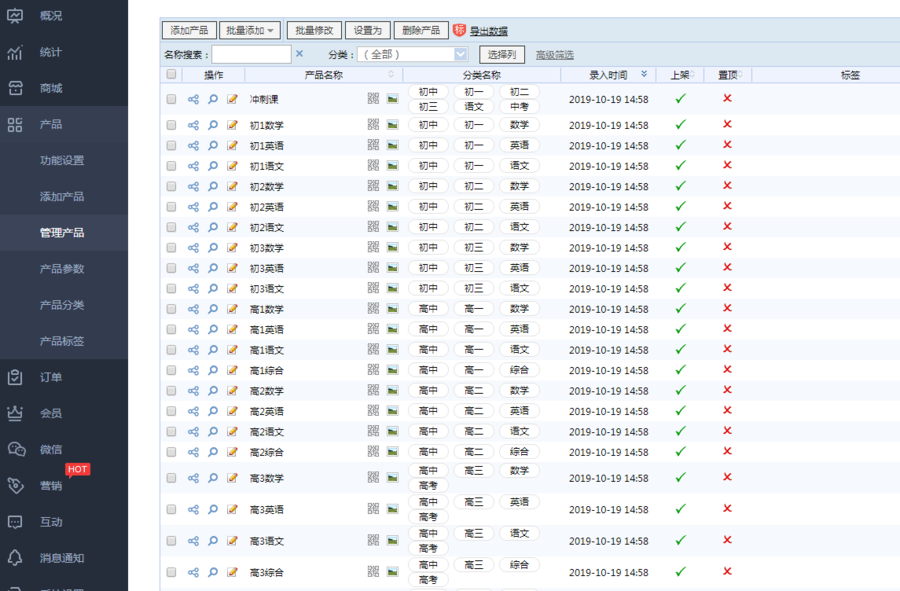Select 功能设置 in the sidebar submenu
This screenshot has height=591, width=900.
point(62,160)
